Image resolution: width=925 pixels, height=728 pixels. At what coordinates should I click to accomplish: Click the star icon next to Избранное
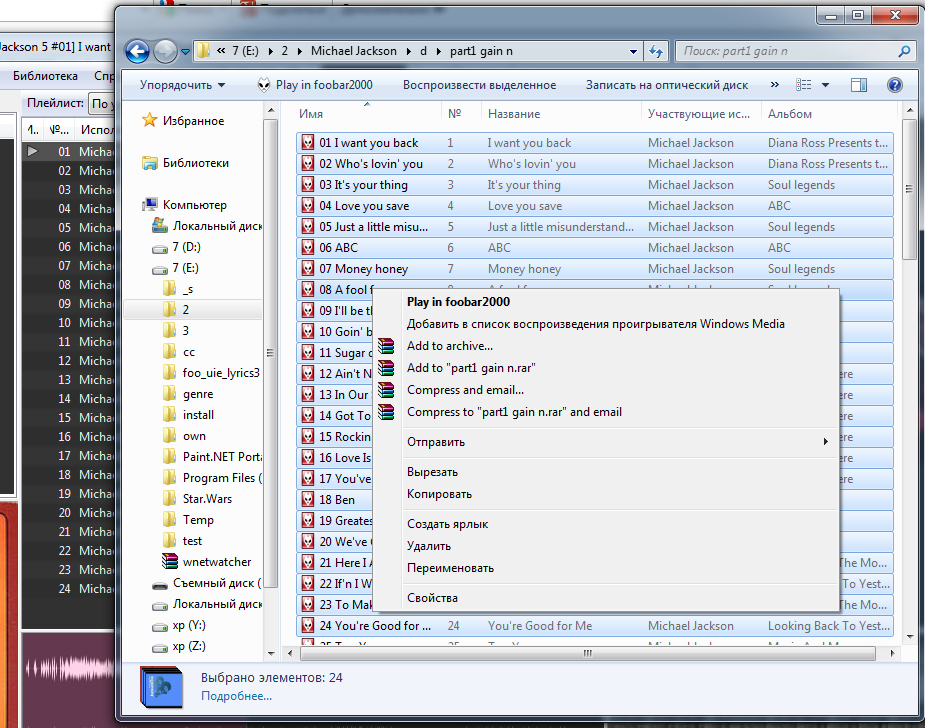[150, 121]
